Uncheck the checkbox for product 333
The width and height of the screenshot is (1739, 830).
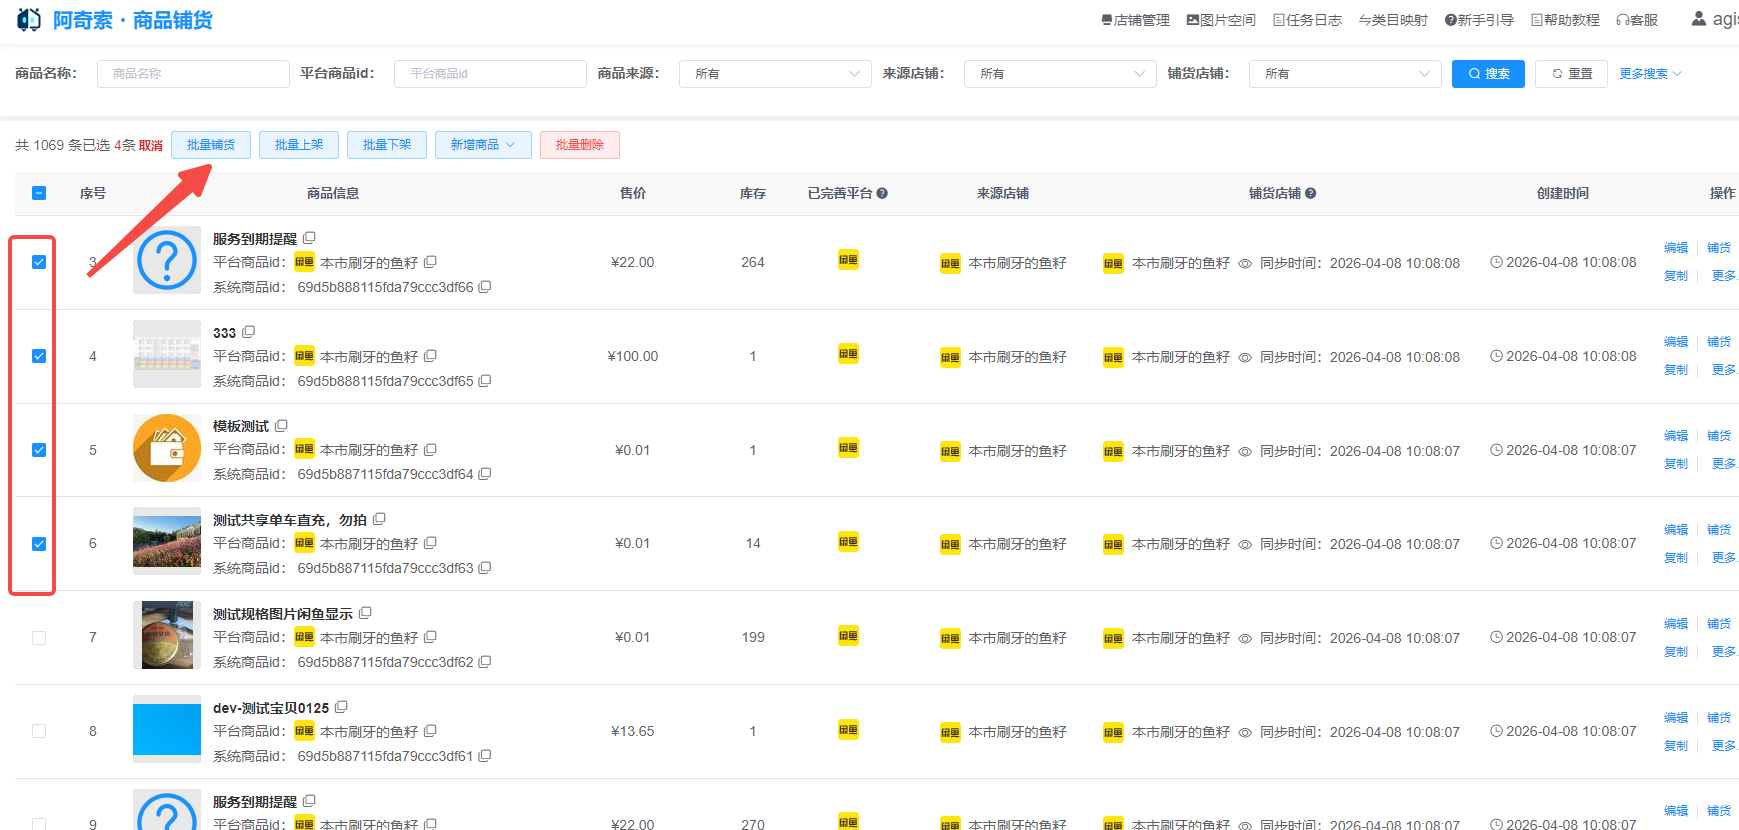pyautogui.click(x=39, y=356)
